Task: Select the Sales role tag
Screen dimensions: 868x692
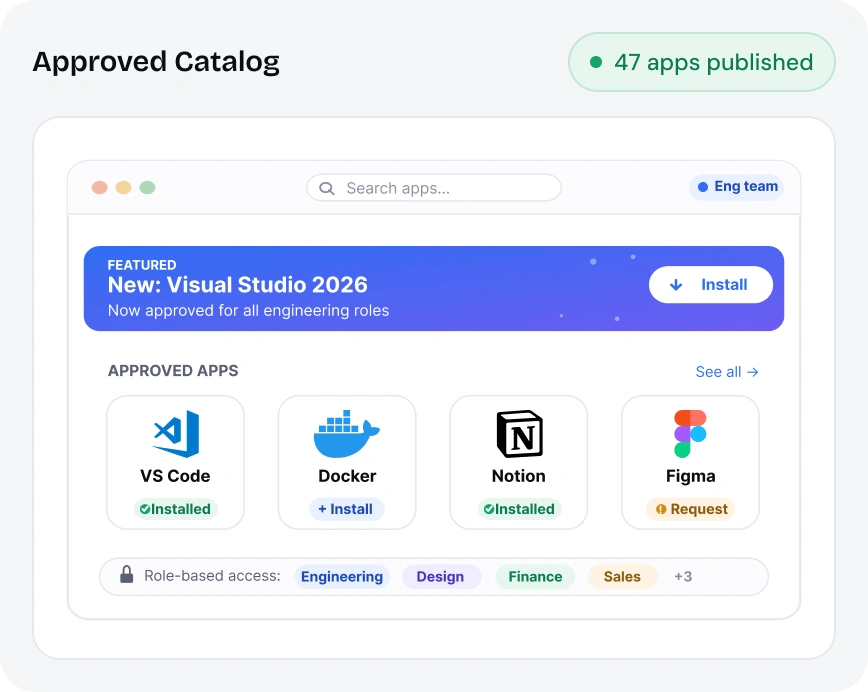Action: pyautogui.click(x=622, y=577)
